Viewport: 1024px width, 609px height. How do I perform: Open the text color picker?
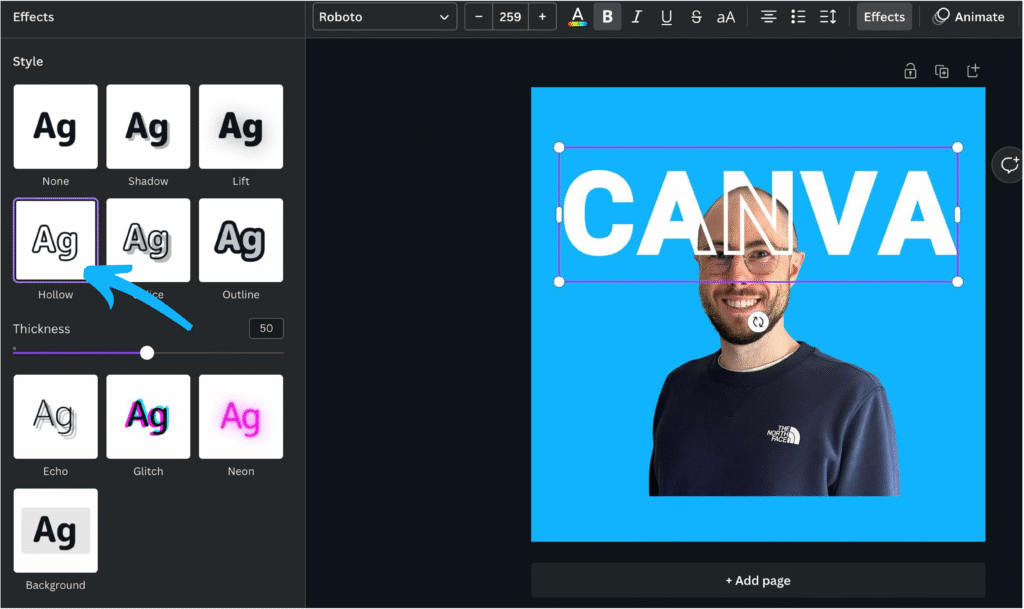point(577,17)
